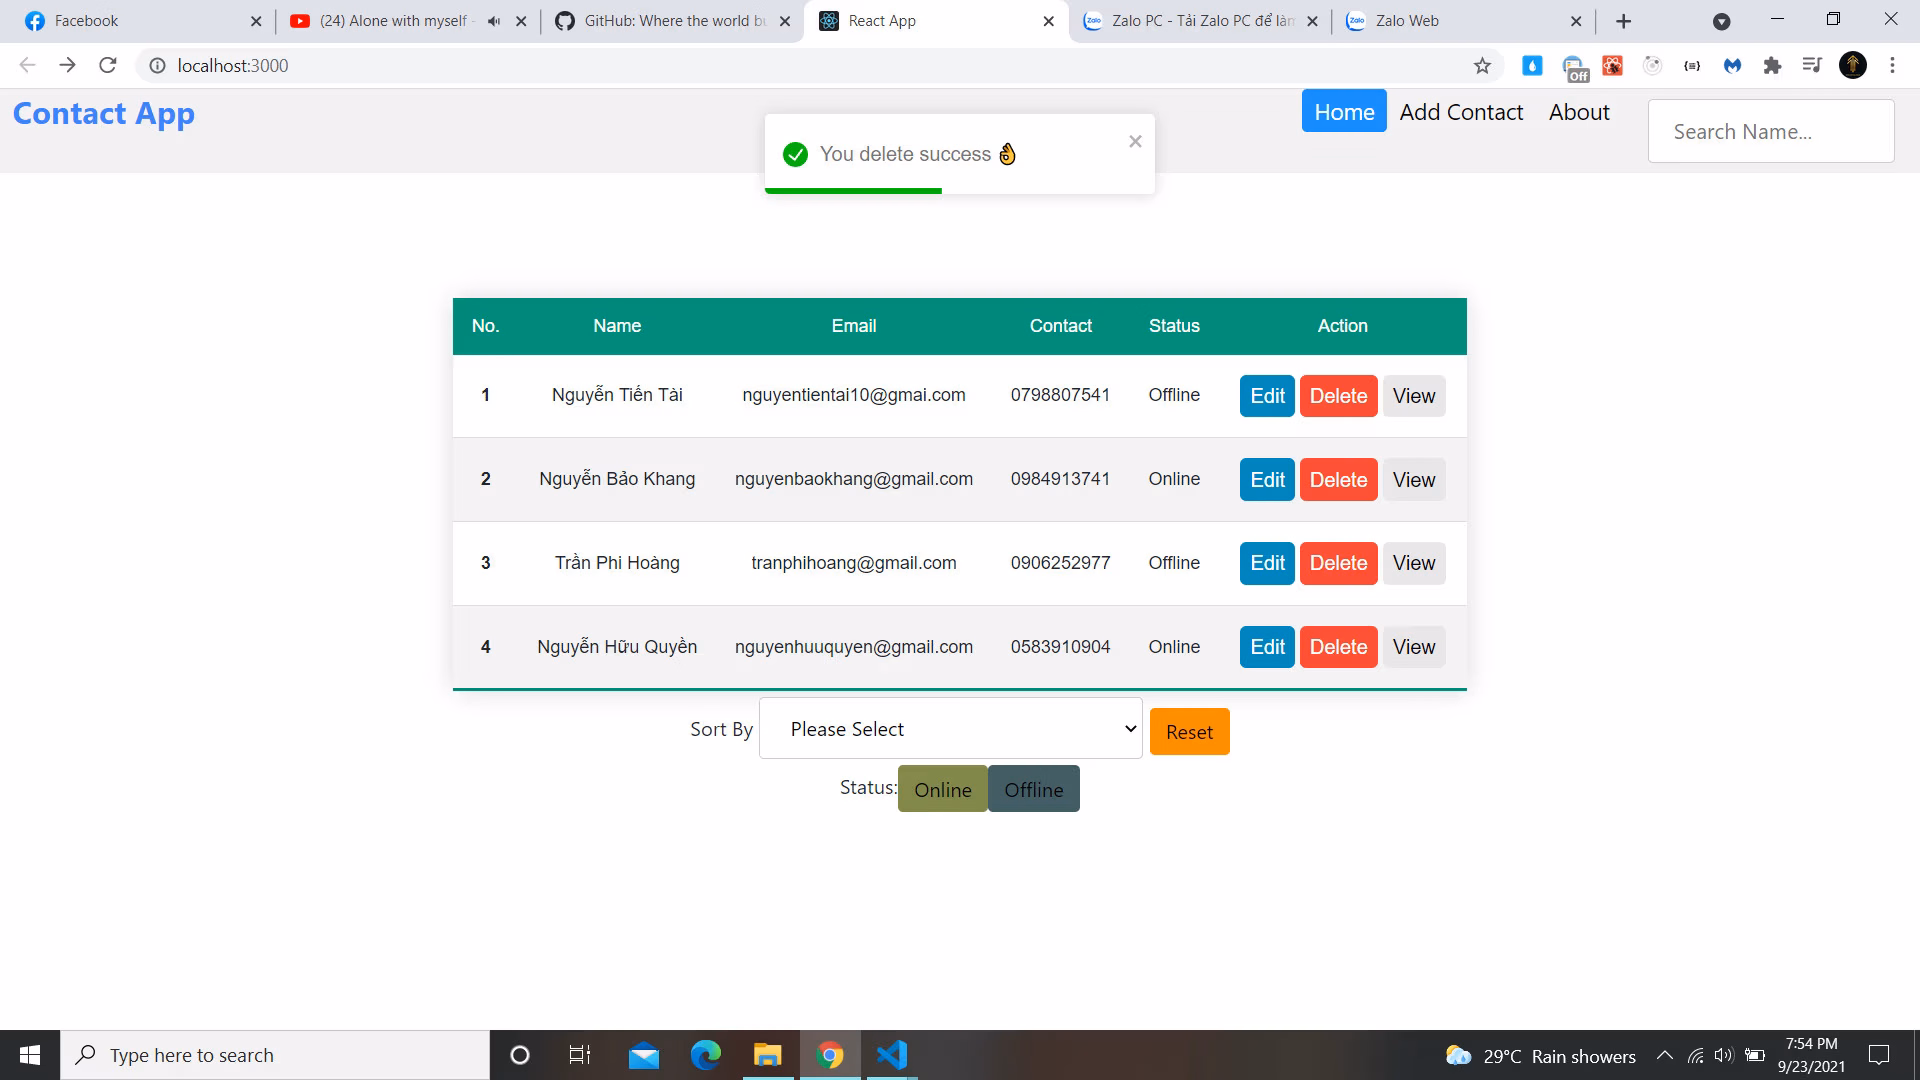The width and height of the screenshot is (1920, 1080).
Task: Open media control playlist icon in toolbar
Action: [x=1812, y=66]
